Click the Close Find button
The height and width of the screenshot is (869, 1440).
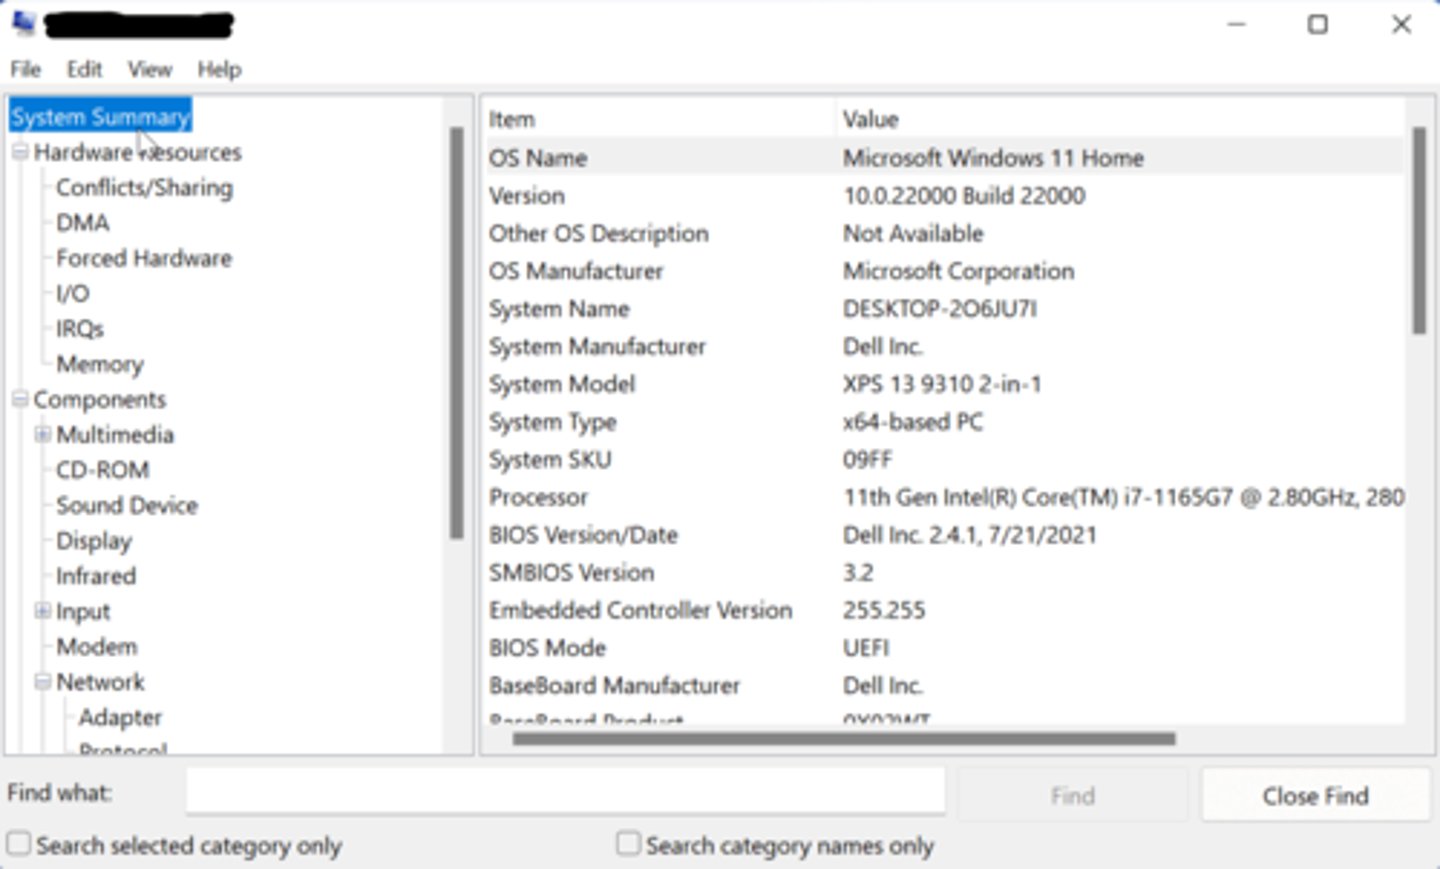click(1315, 796)
